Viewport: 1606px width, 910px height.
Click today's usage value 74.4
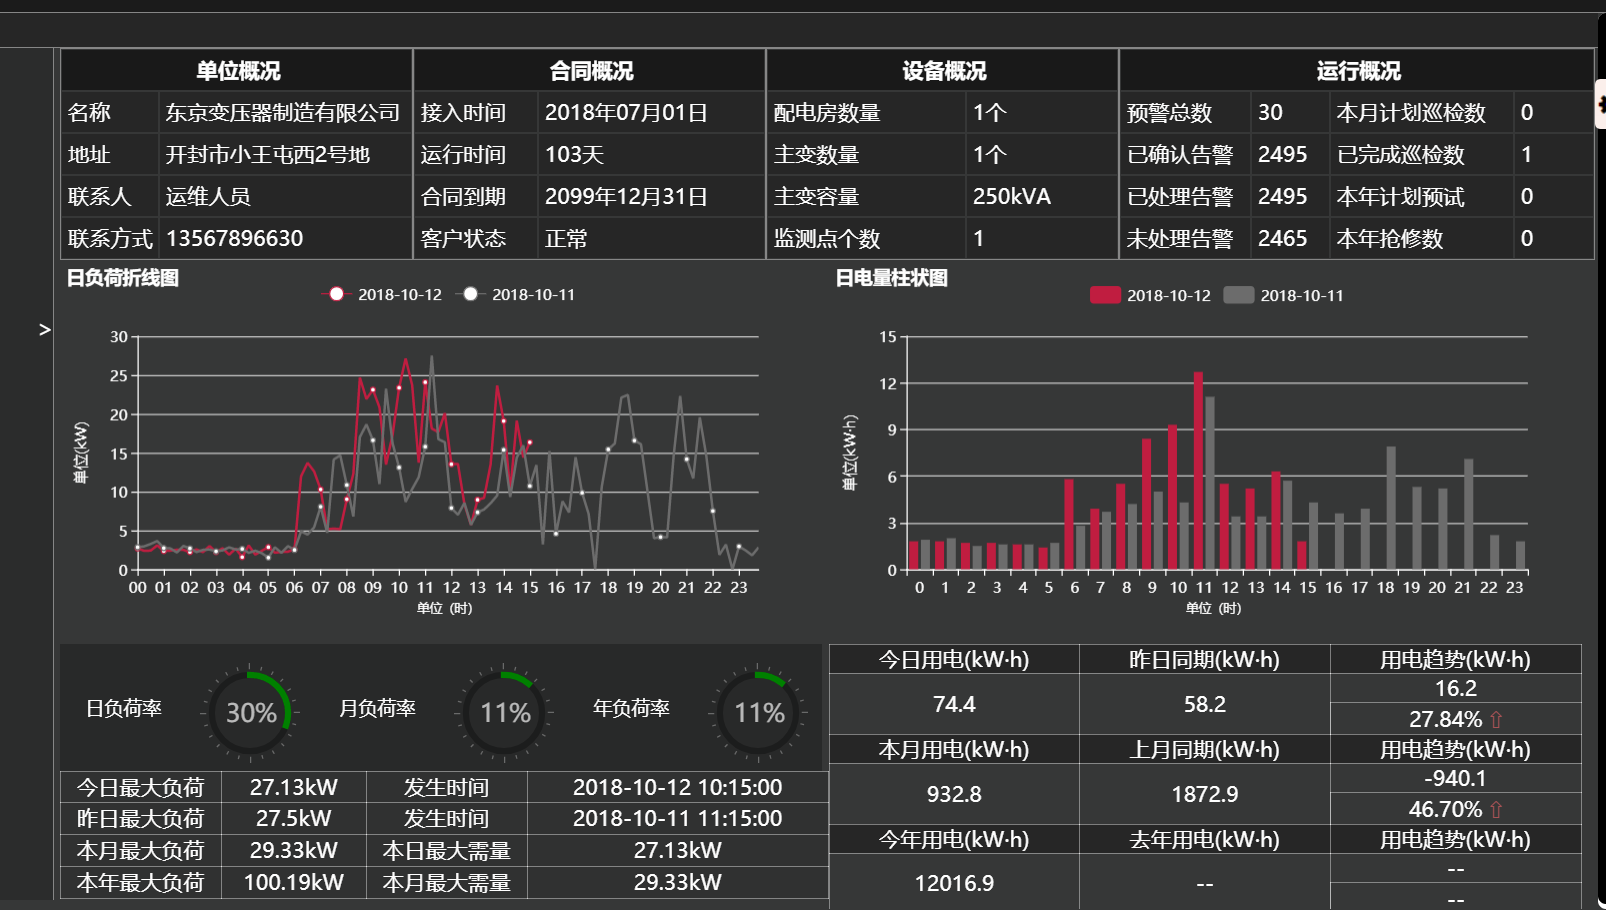click(954, 704)
